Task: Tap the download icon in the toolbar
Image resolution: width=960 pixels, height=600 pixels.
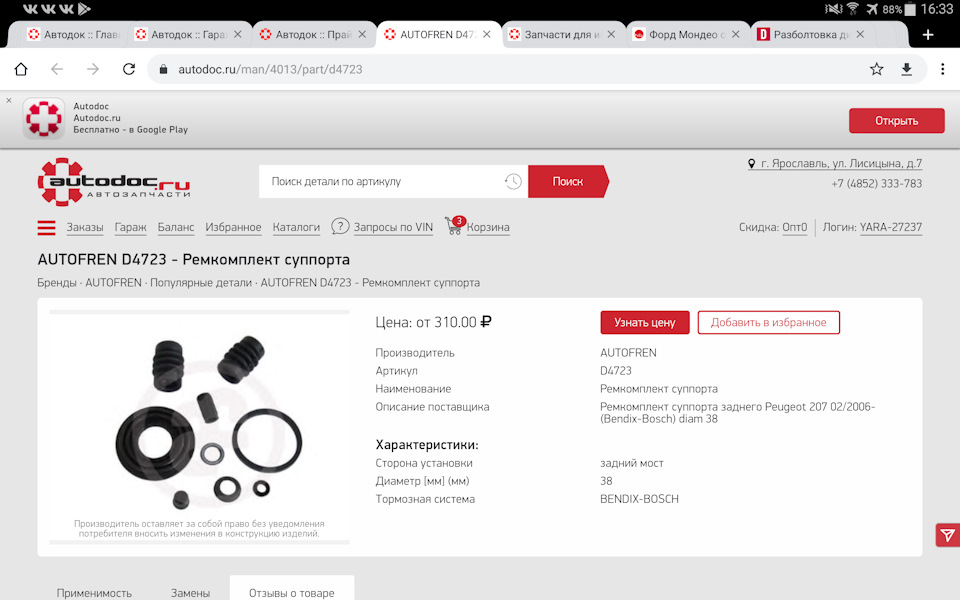Action: [907, 69]
